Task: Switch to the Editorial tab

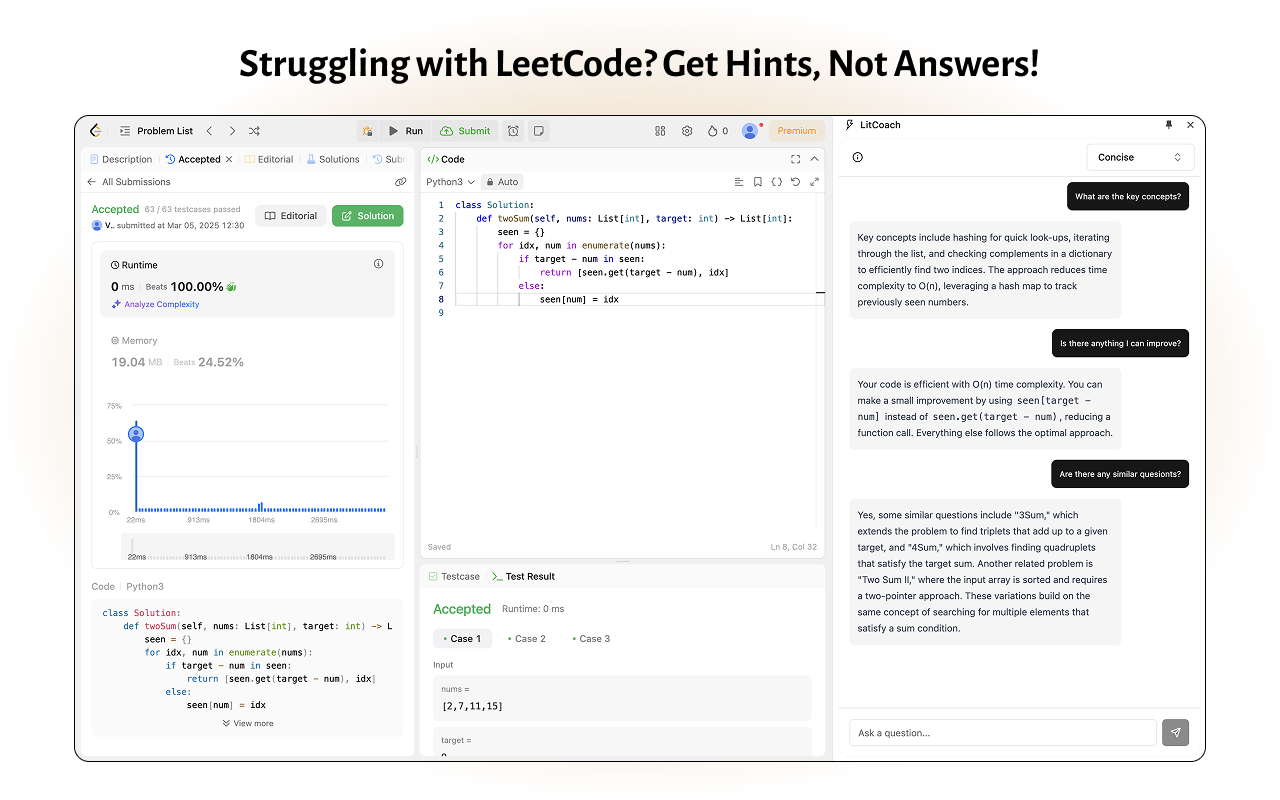Action: (x=270, y=159)
